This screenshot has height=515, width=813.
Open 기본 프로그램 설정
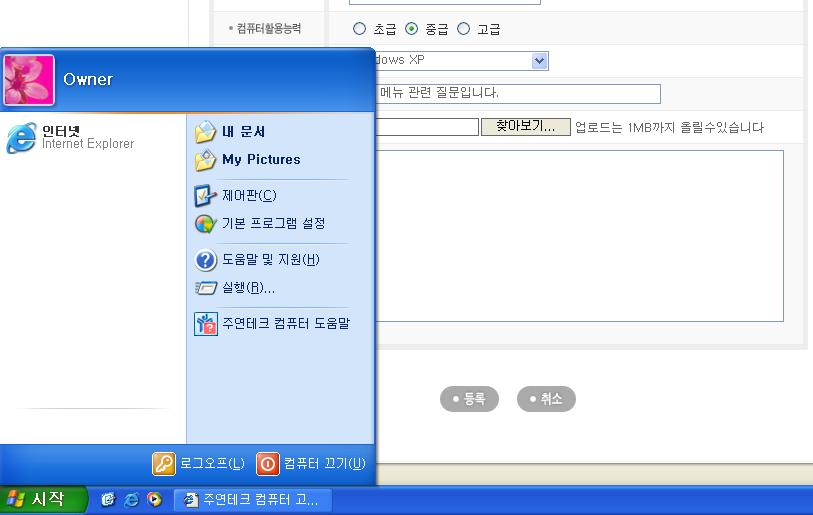[272, 224]
